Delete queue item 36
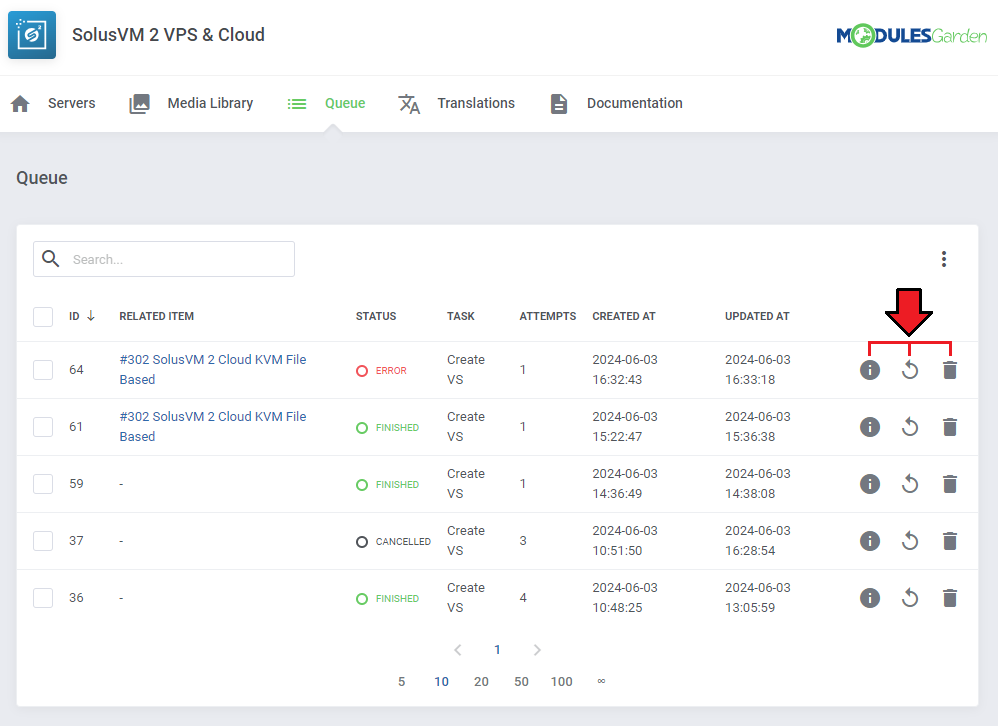998x726 pixels. pos(950,597)
